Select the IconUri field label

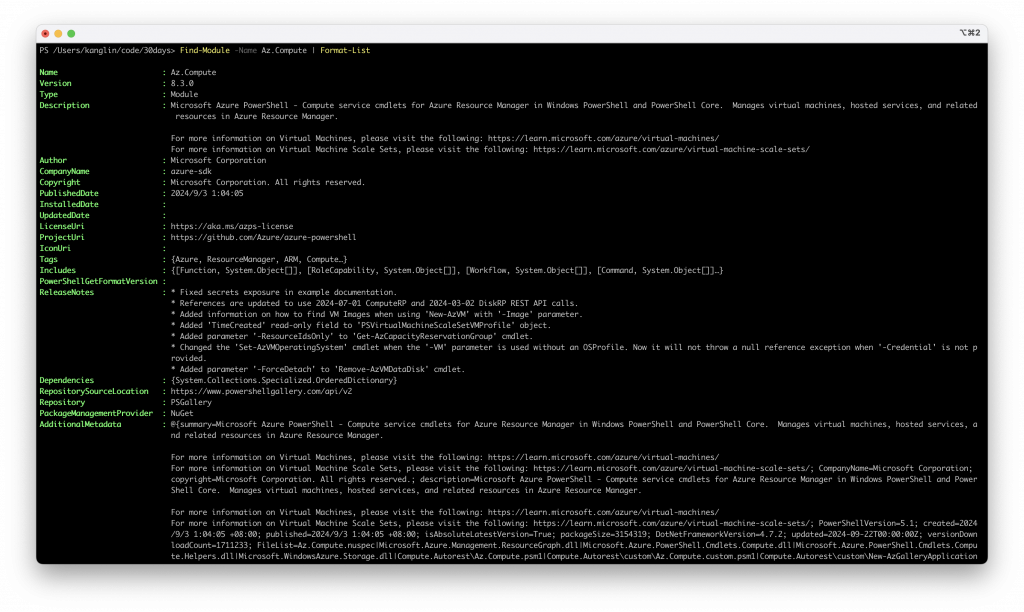[x=55, y=248]
